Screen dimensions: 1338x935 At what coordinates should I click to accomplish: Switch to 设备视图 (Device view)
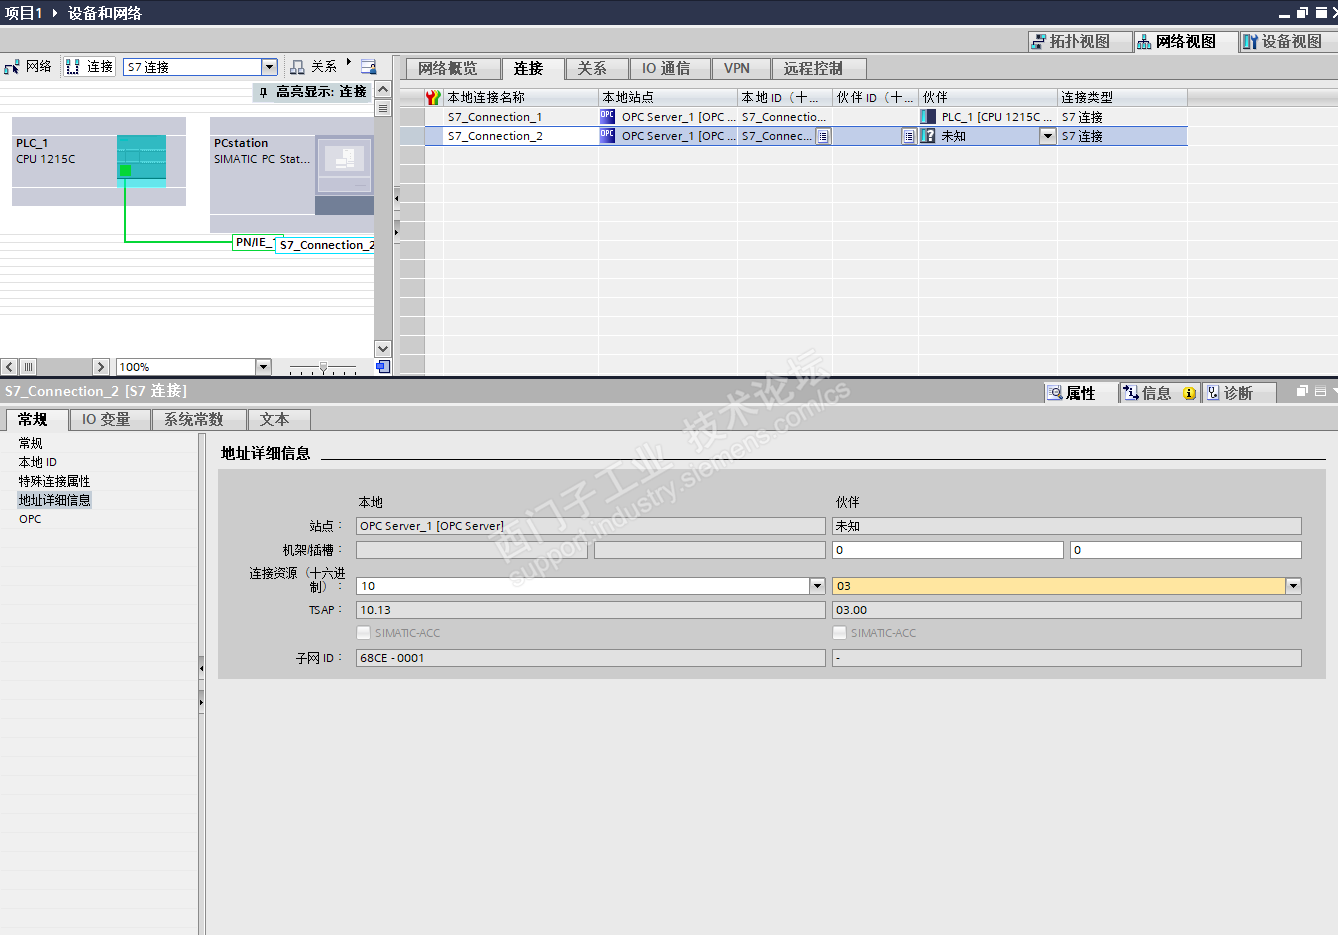coord(1290,41)
